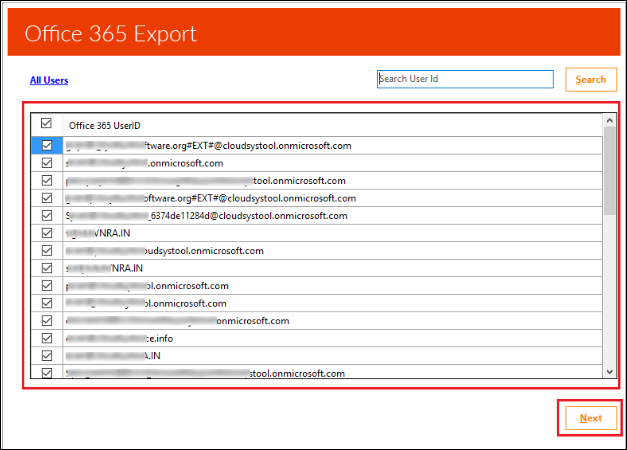The width and height of the screenshot is (627, 450).
Task: Uncheck the row ending 'oudsystool.onmicrosoft.com'
Action: click(x=47, y=251)
